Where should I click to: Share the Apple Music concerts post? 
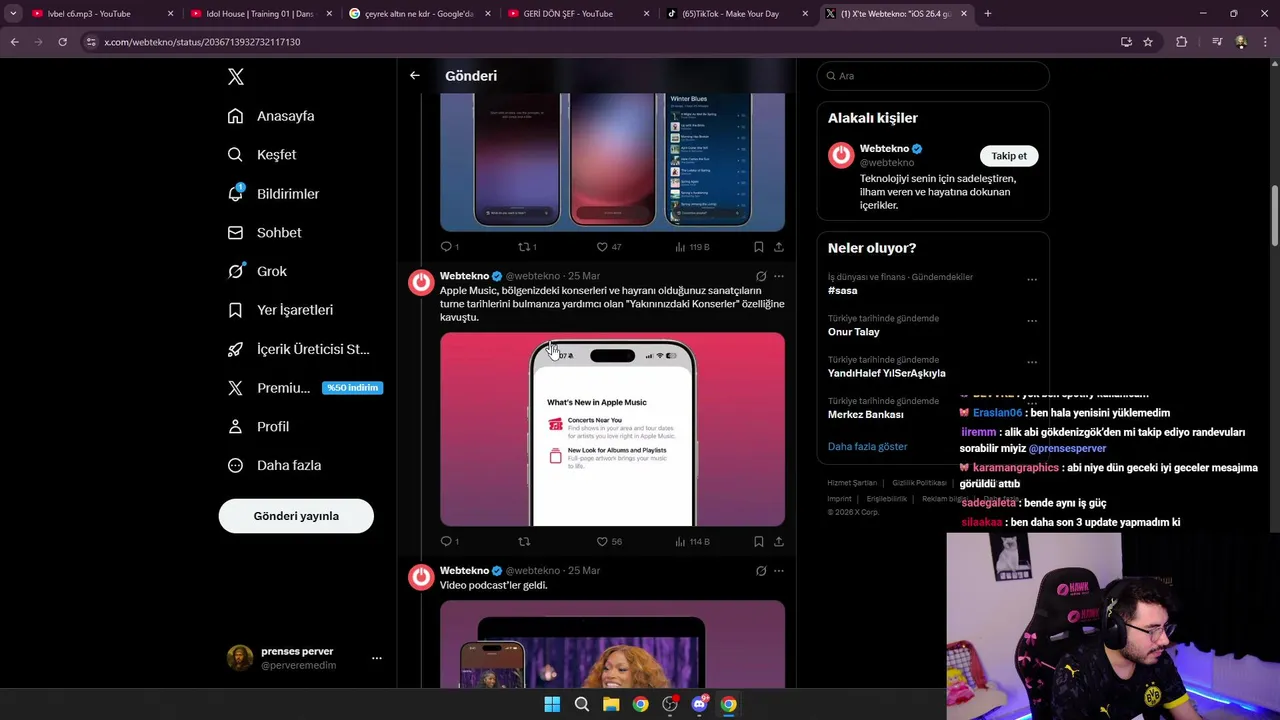coord(779,541)
